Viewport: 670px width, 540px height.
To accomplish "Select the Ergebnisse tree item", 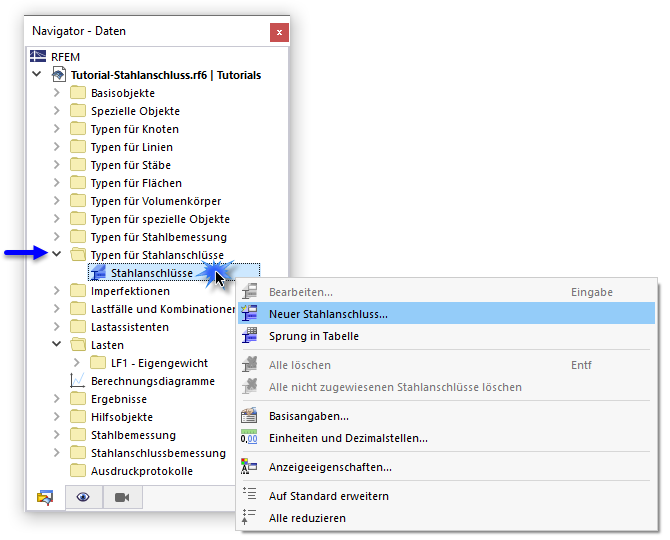I will [x=119, y=399].
